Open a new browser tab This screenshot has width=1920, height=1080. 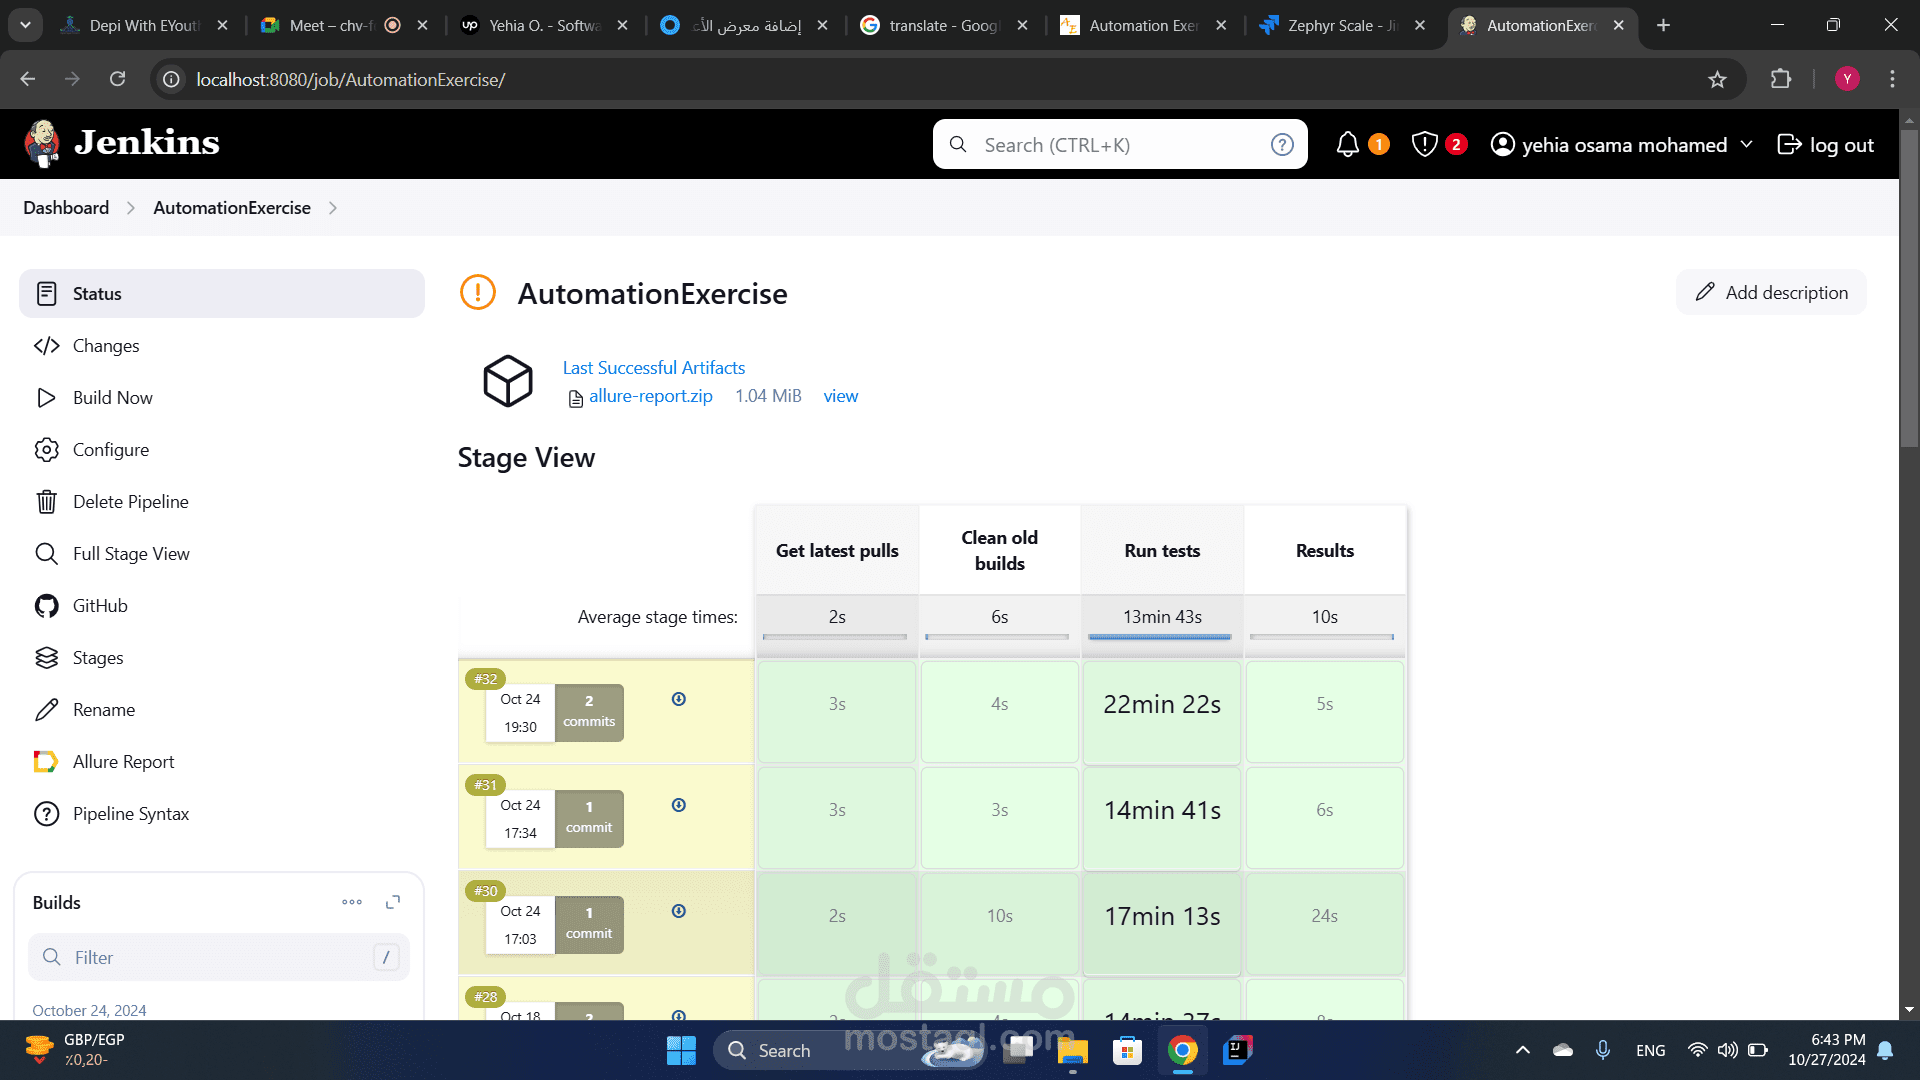click(x=1663, y=25)
